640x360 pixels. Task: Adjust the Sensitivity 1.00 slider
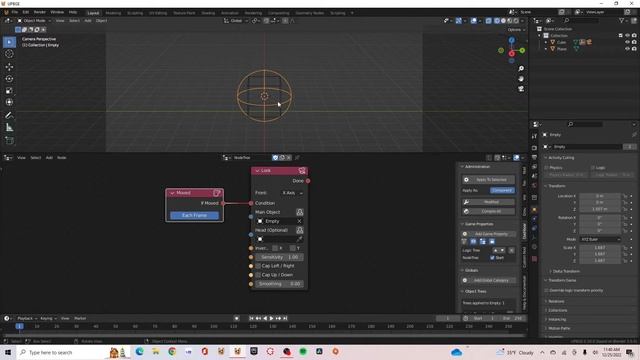pyautogui.click(x=279, y=257)
